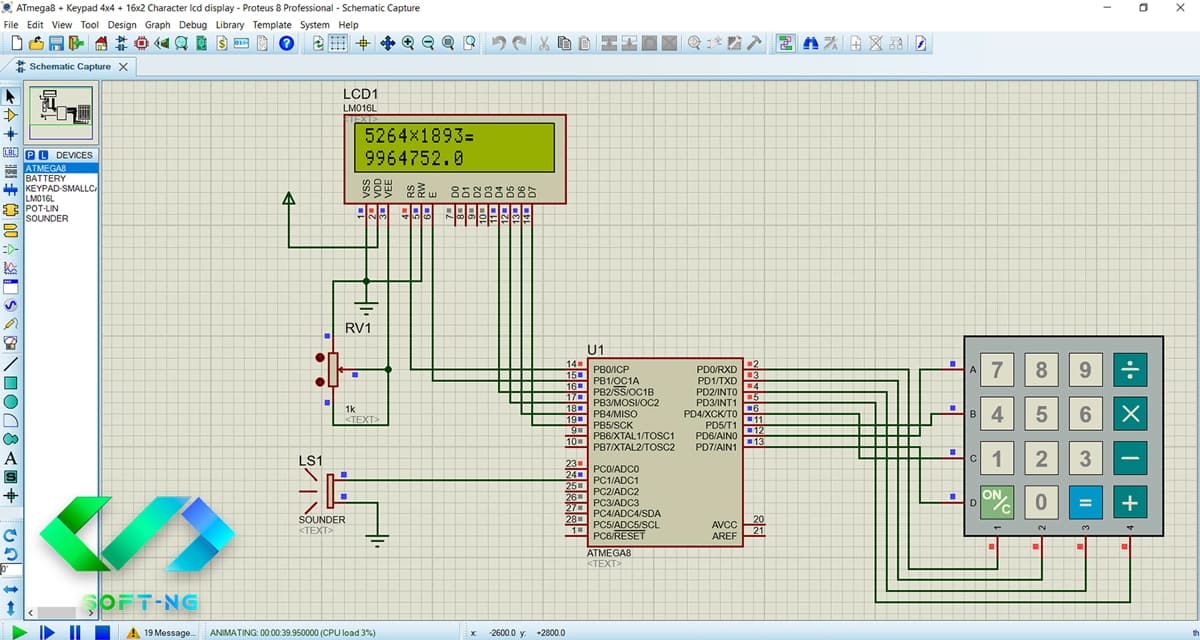1200x640 pixels.
Task: Click the L library button in devices panel
Action: 43,155
